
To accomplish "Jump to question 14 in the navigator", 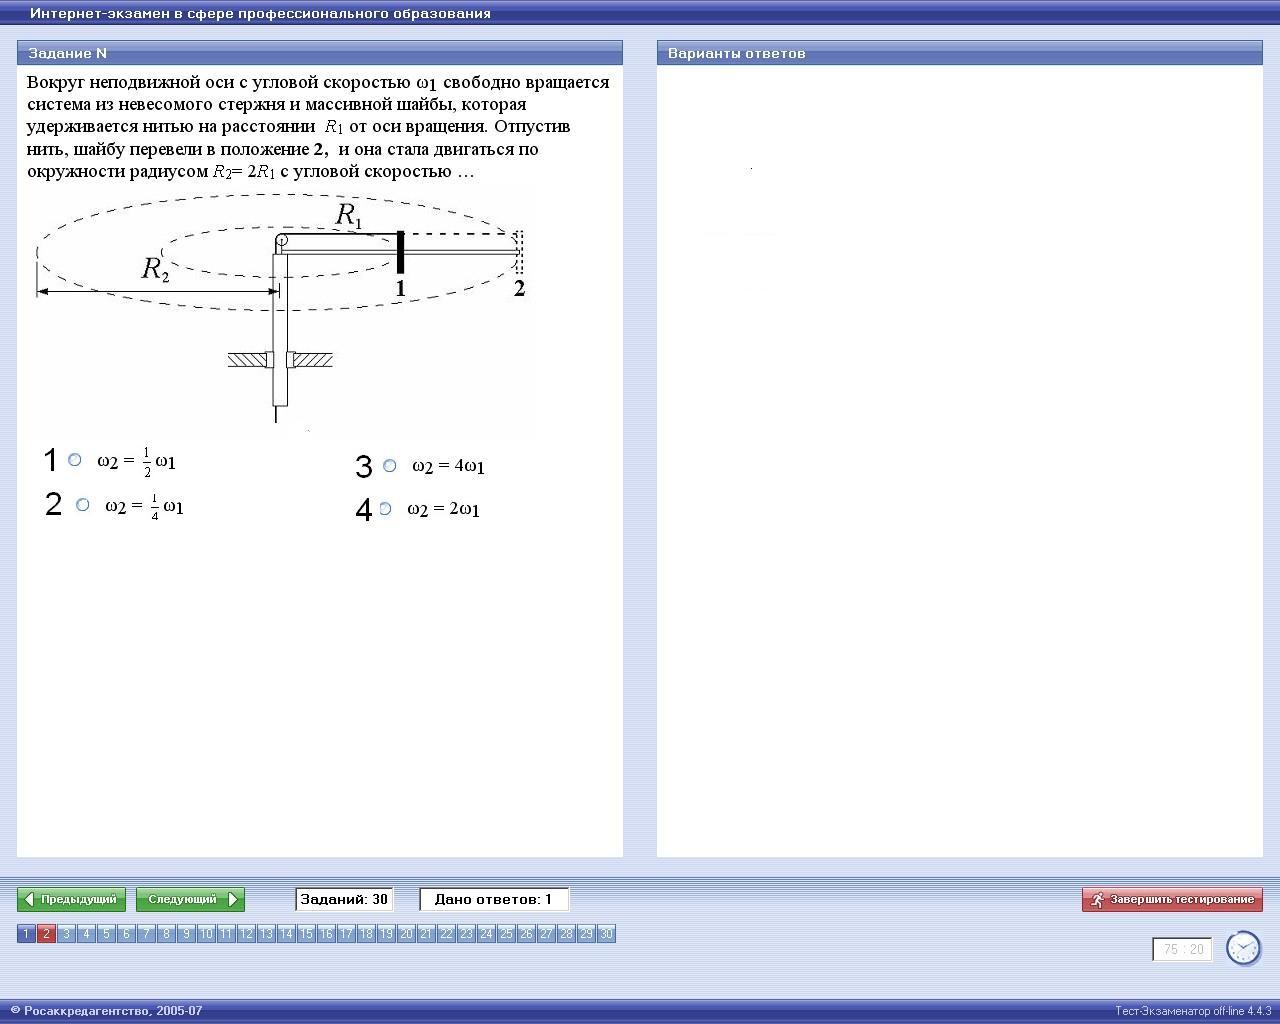I will pos(286,934).
